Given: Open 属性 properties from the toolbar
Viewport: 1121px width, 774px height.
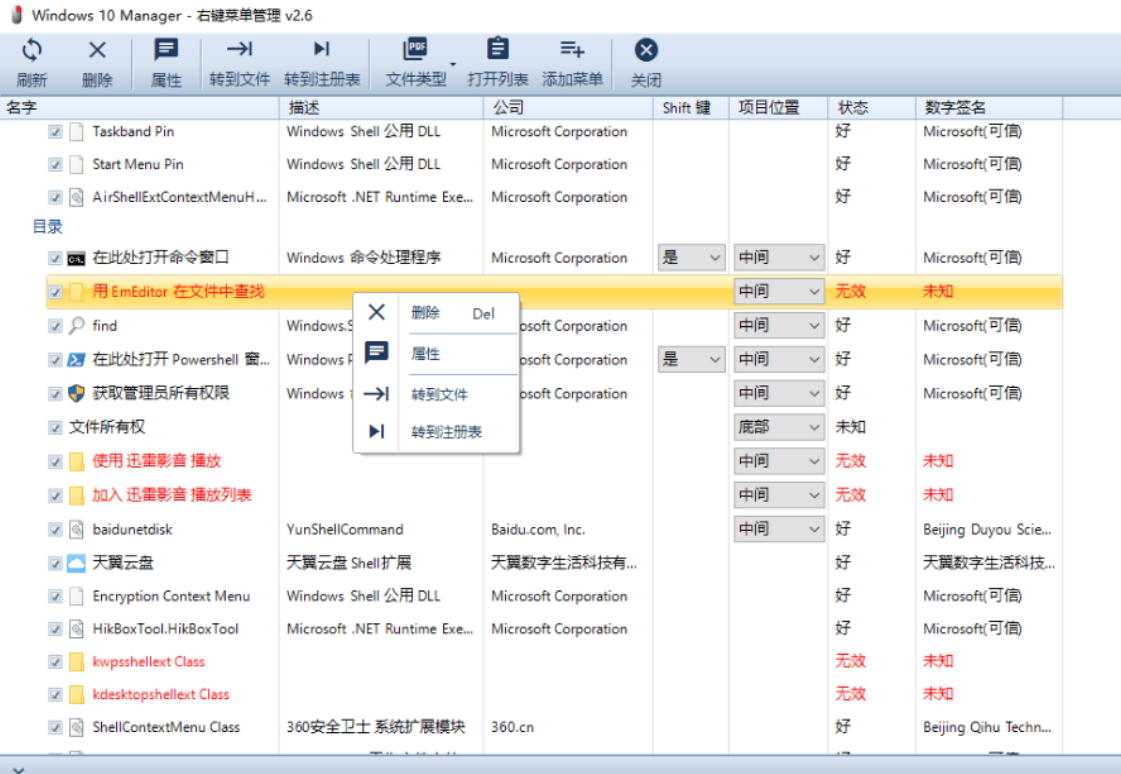Looking at the screenshot, I should pos(166,51).
